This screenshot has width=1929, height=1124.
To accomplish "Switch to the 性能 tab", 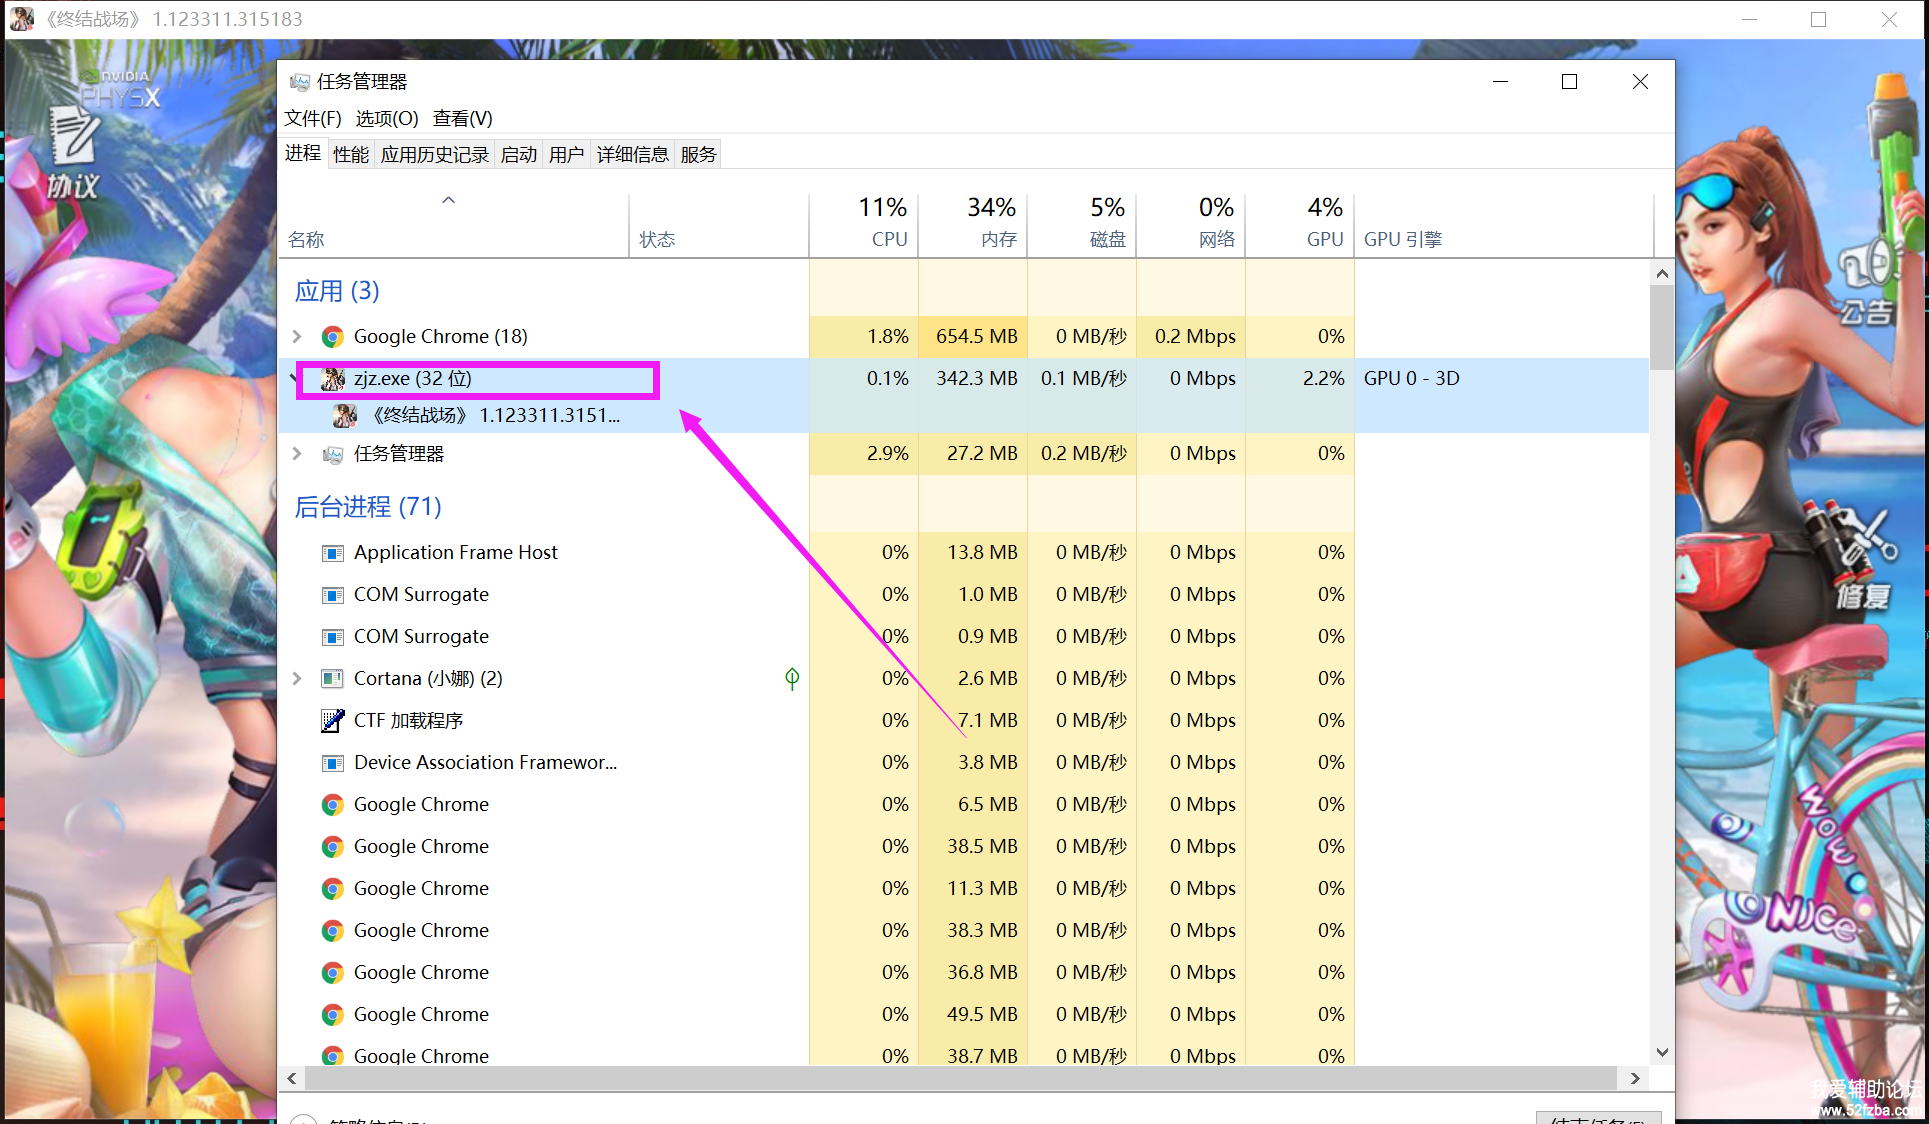I will pyautogui.click(x=351, y=155).
